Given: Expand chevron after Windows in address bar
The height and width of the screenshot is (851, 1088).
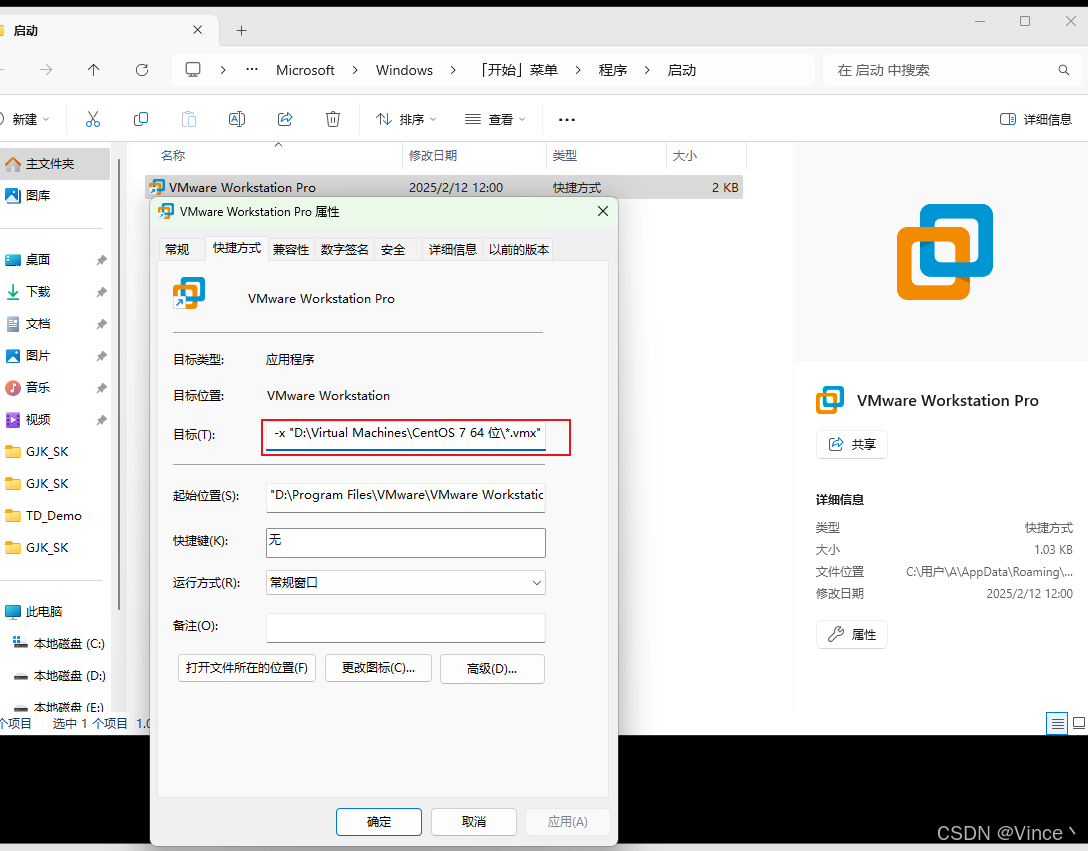Looking at the screenshot, I should coord(454,70).
